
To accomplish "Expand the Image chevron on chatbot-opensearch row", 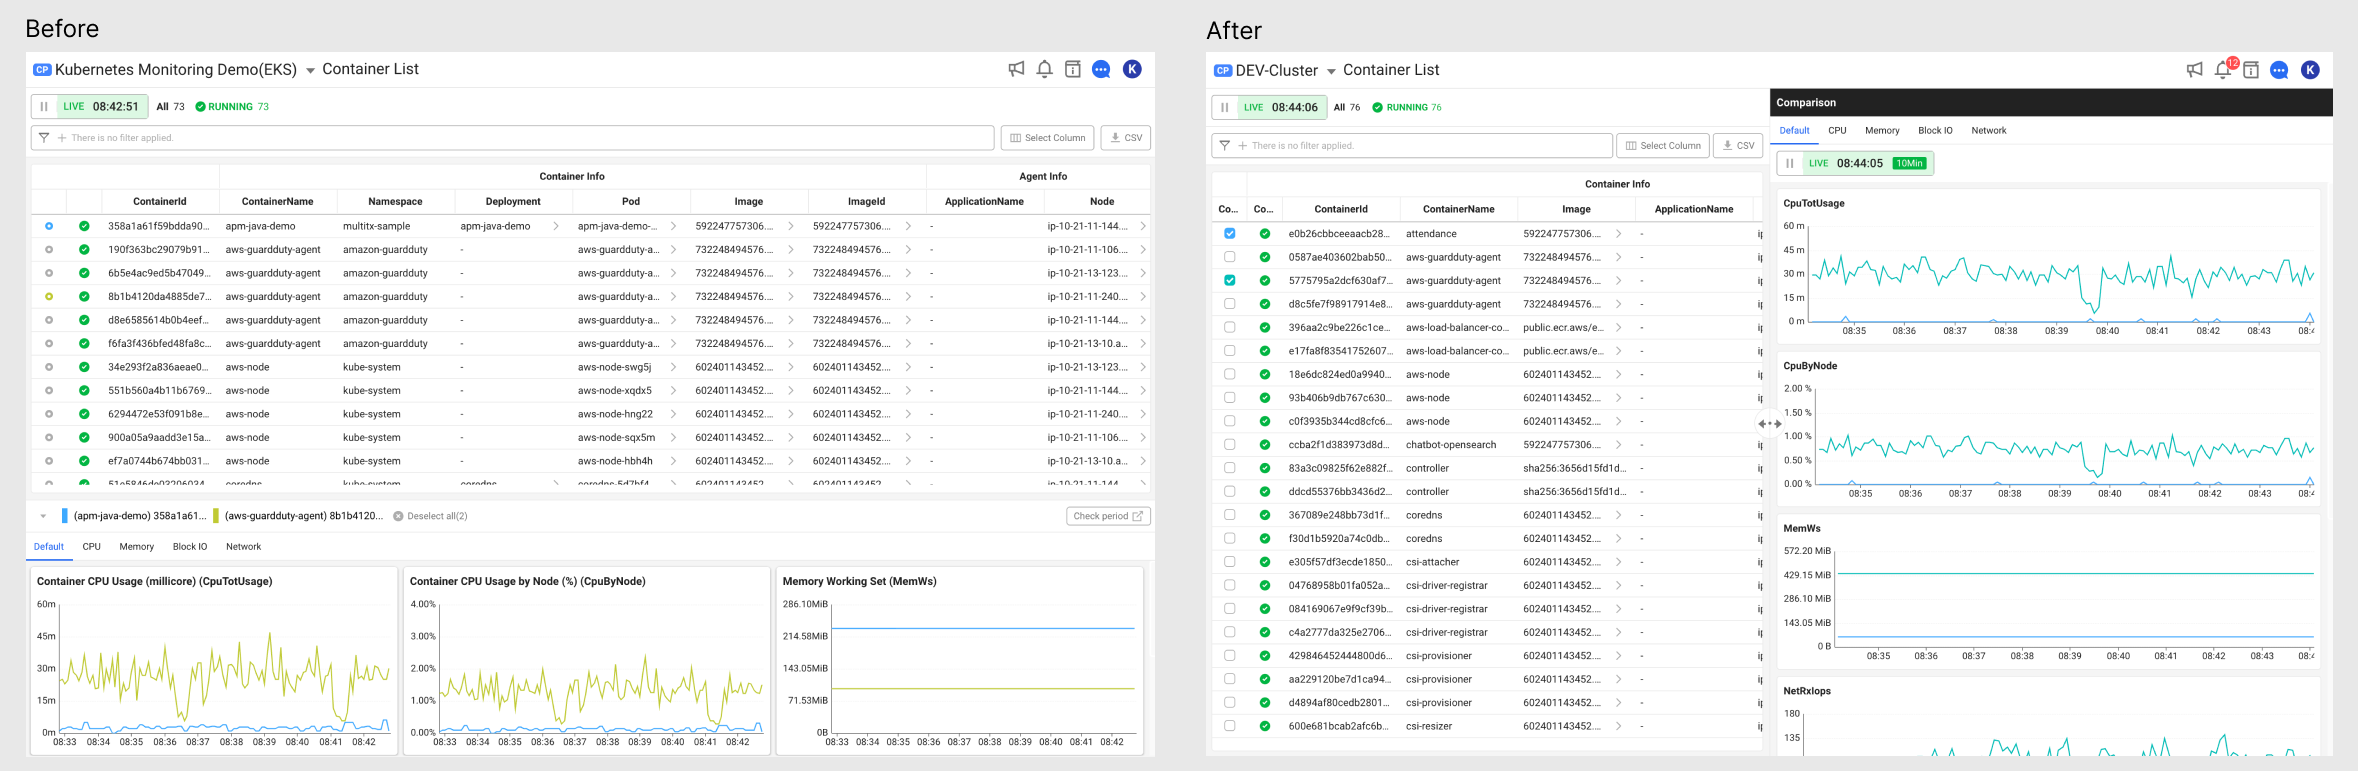I will [x=1619, y=445].
